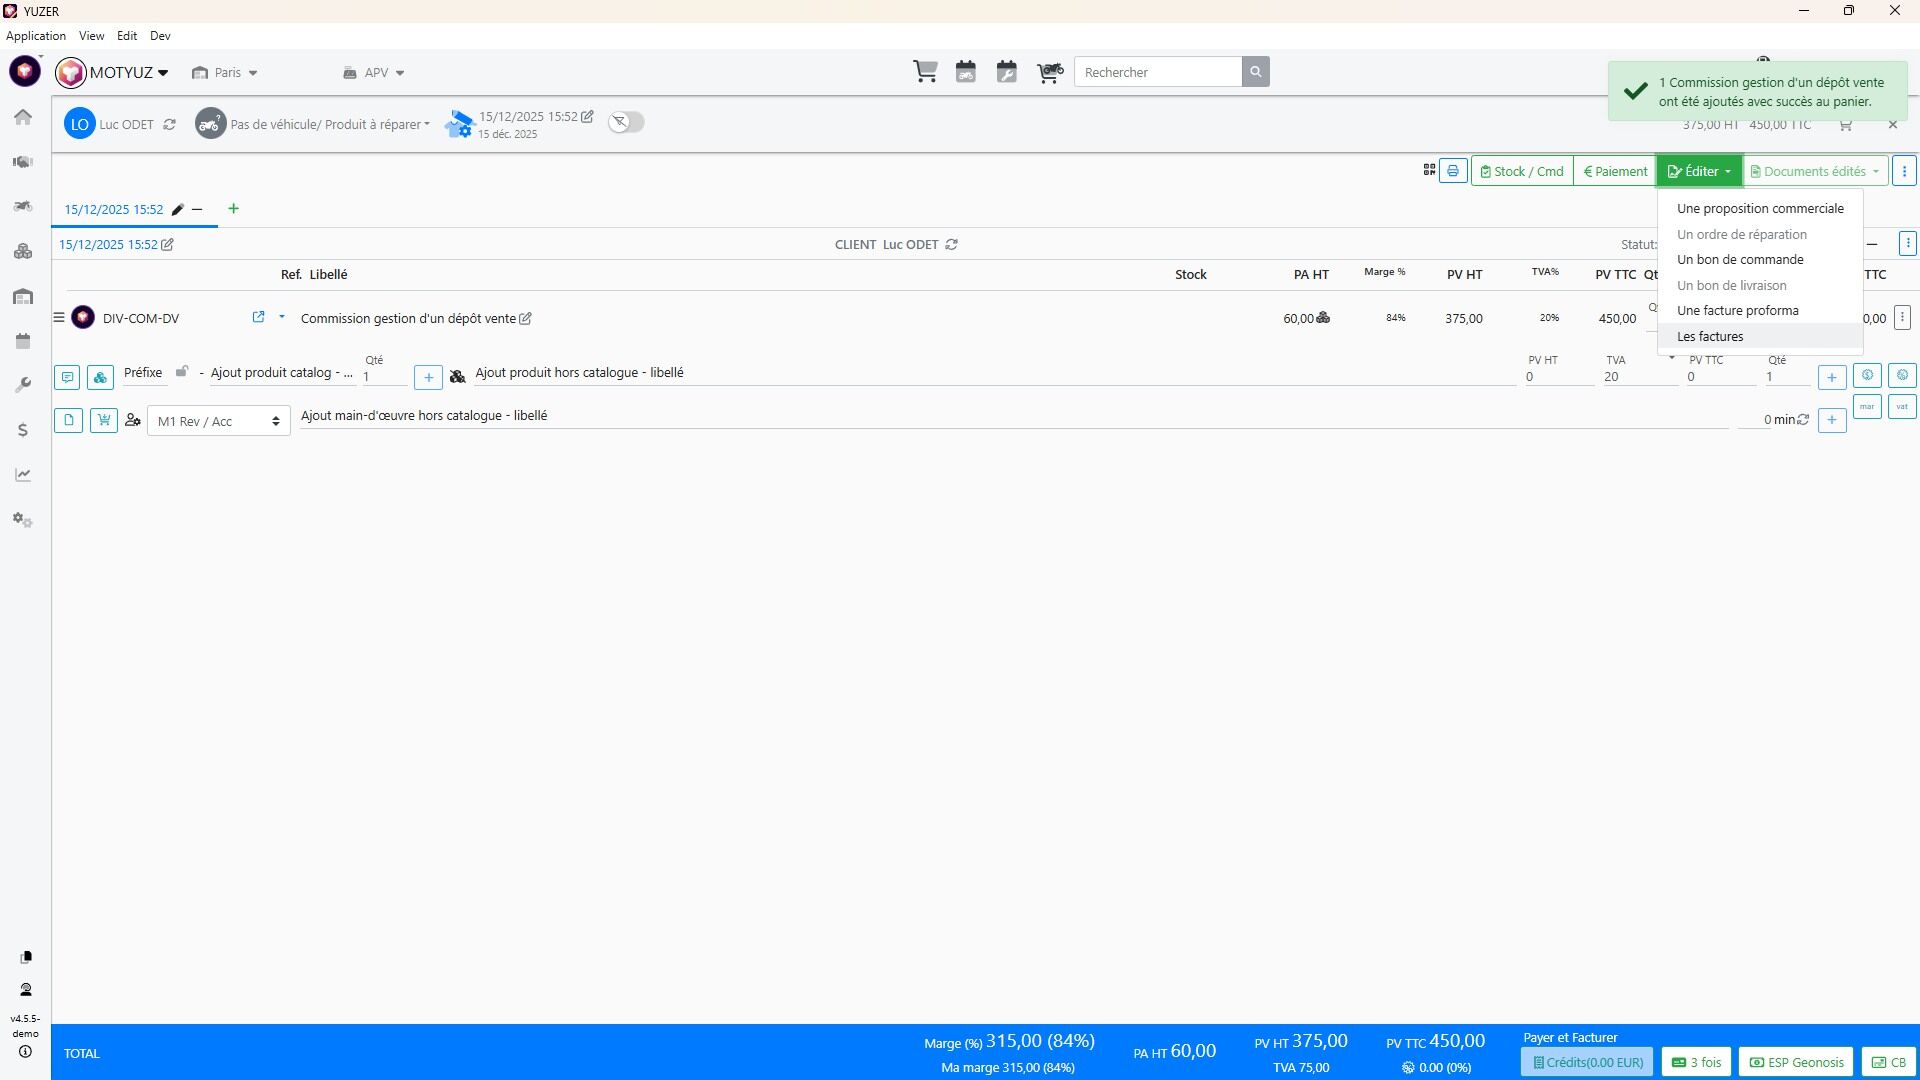Open the wrench workshop icon in sidebar

tap(23, 385)
